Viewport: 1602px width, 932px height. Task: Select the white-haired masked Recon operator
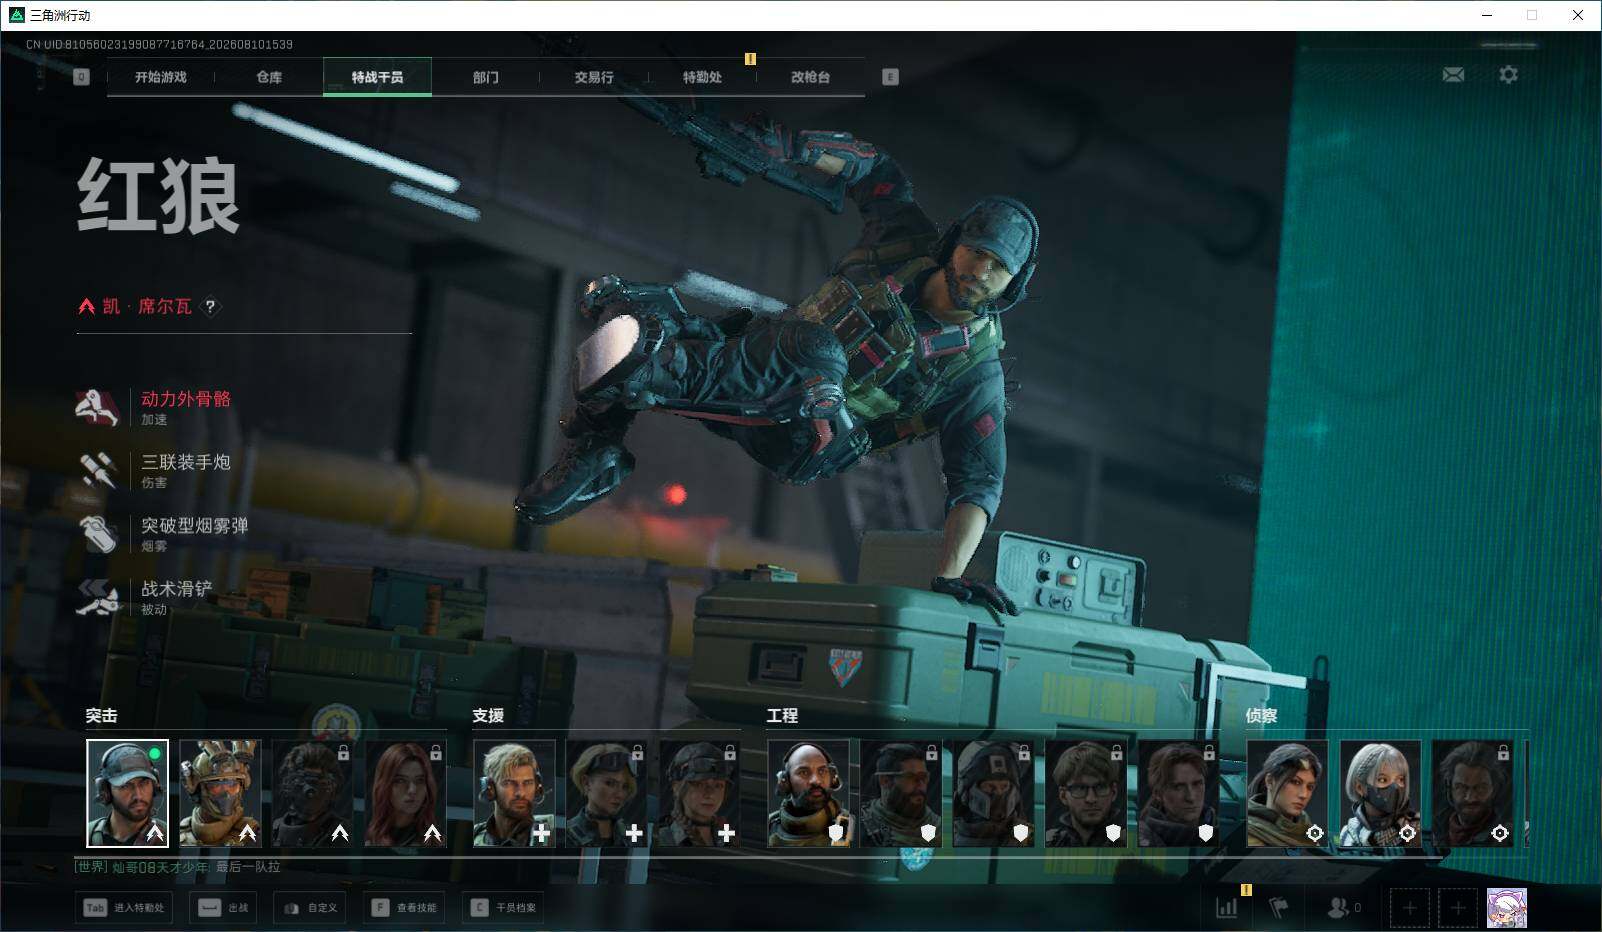click(x=1380, y=793)
